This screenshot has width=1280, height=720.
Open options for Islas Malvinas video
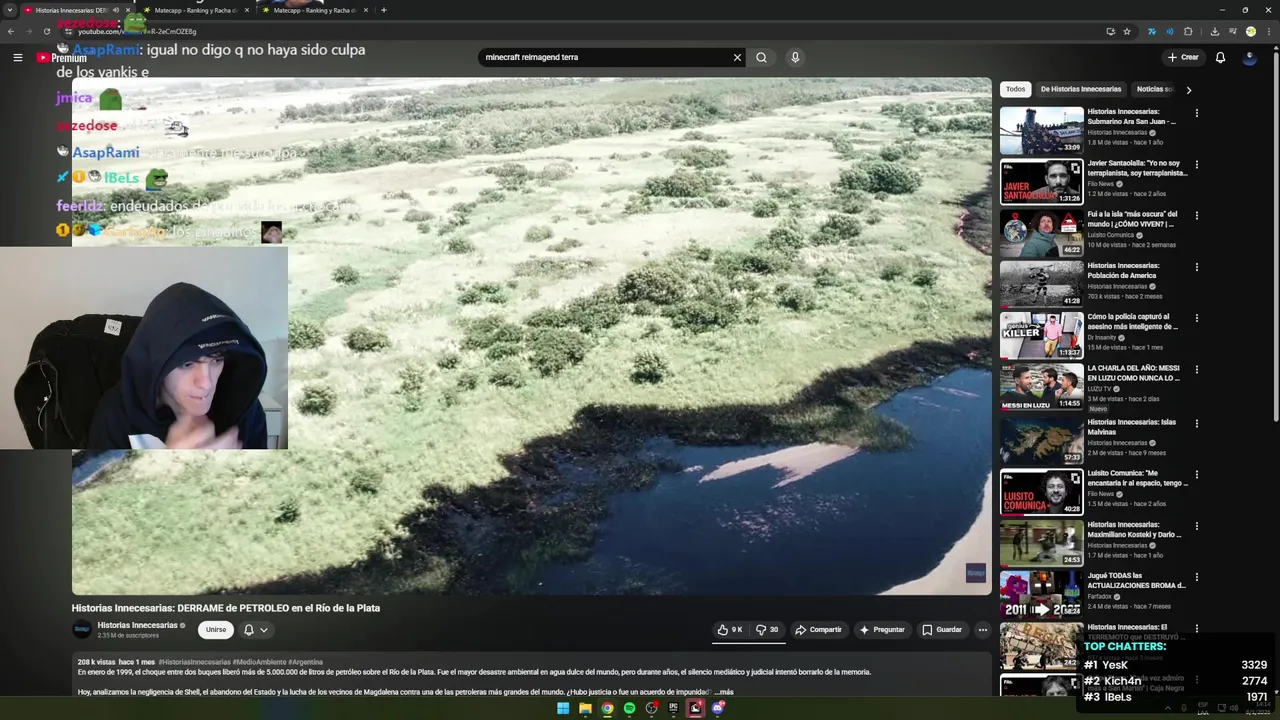pyautogui.click(x=1196, y=423)
